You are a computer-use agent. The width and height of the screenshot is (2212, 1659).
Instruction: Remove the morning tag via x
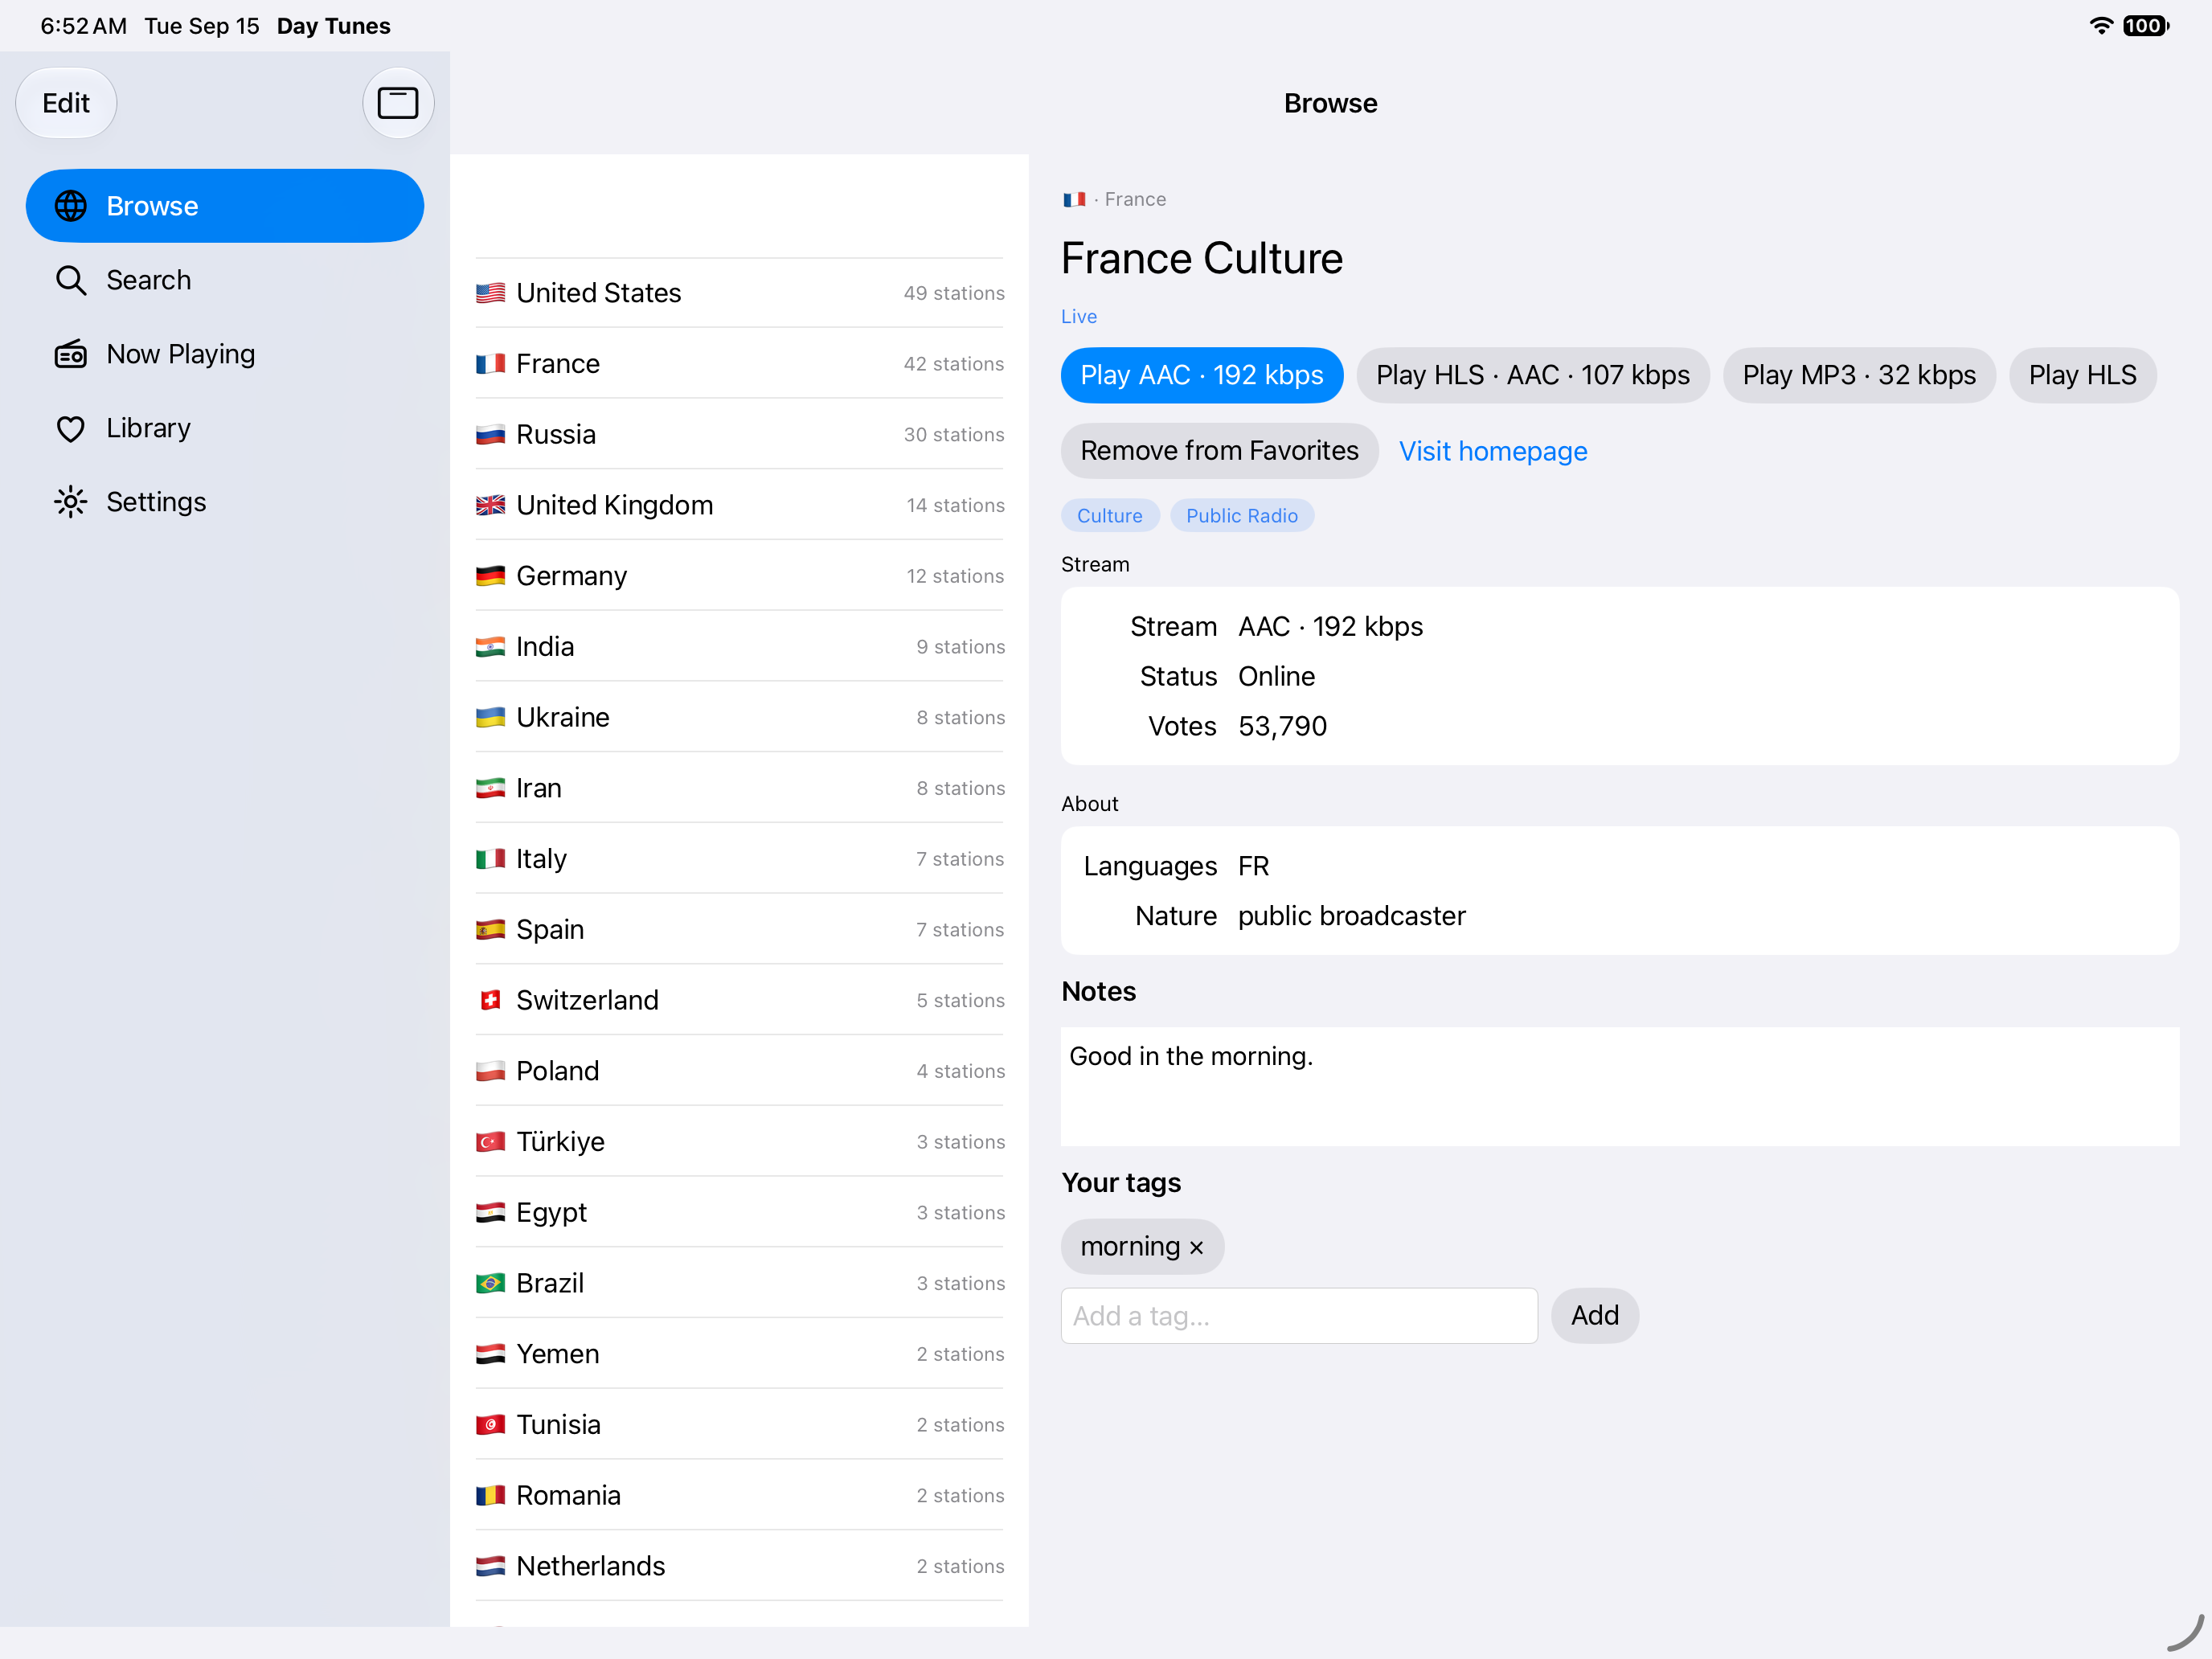coord(1196,1247)
